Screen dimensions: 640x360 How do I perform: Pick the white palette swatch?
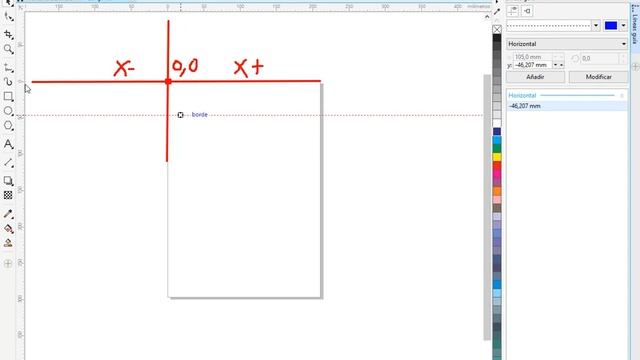click(x=497, y=123)
